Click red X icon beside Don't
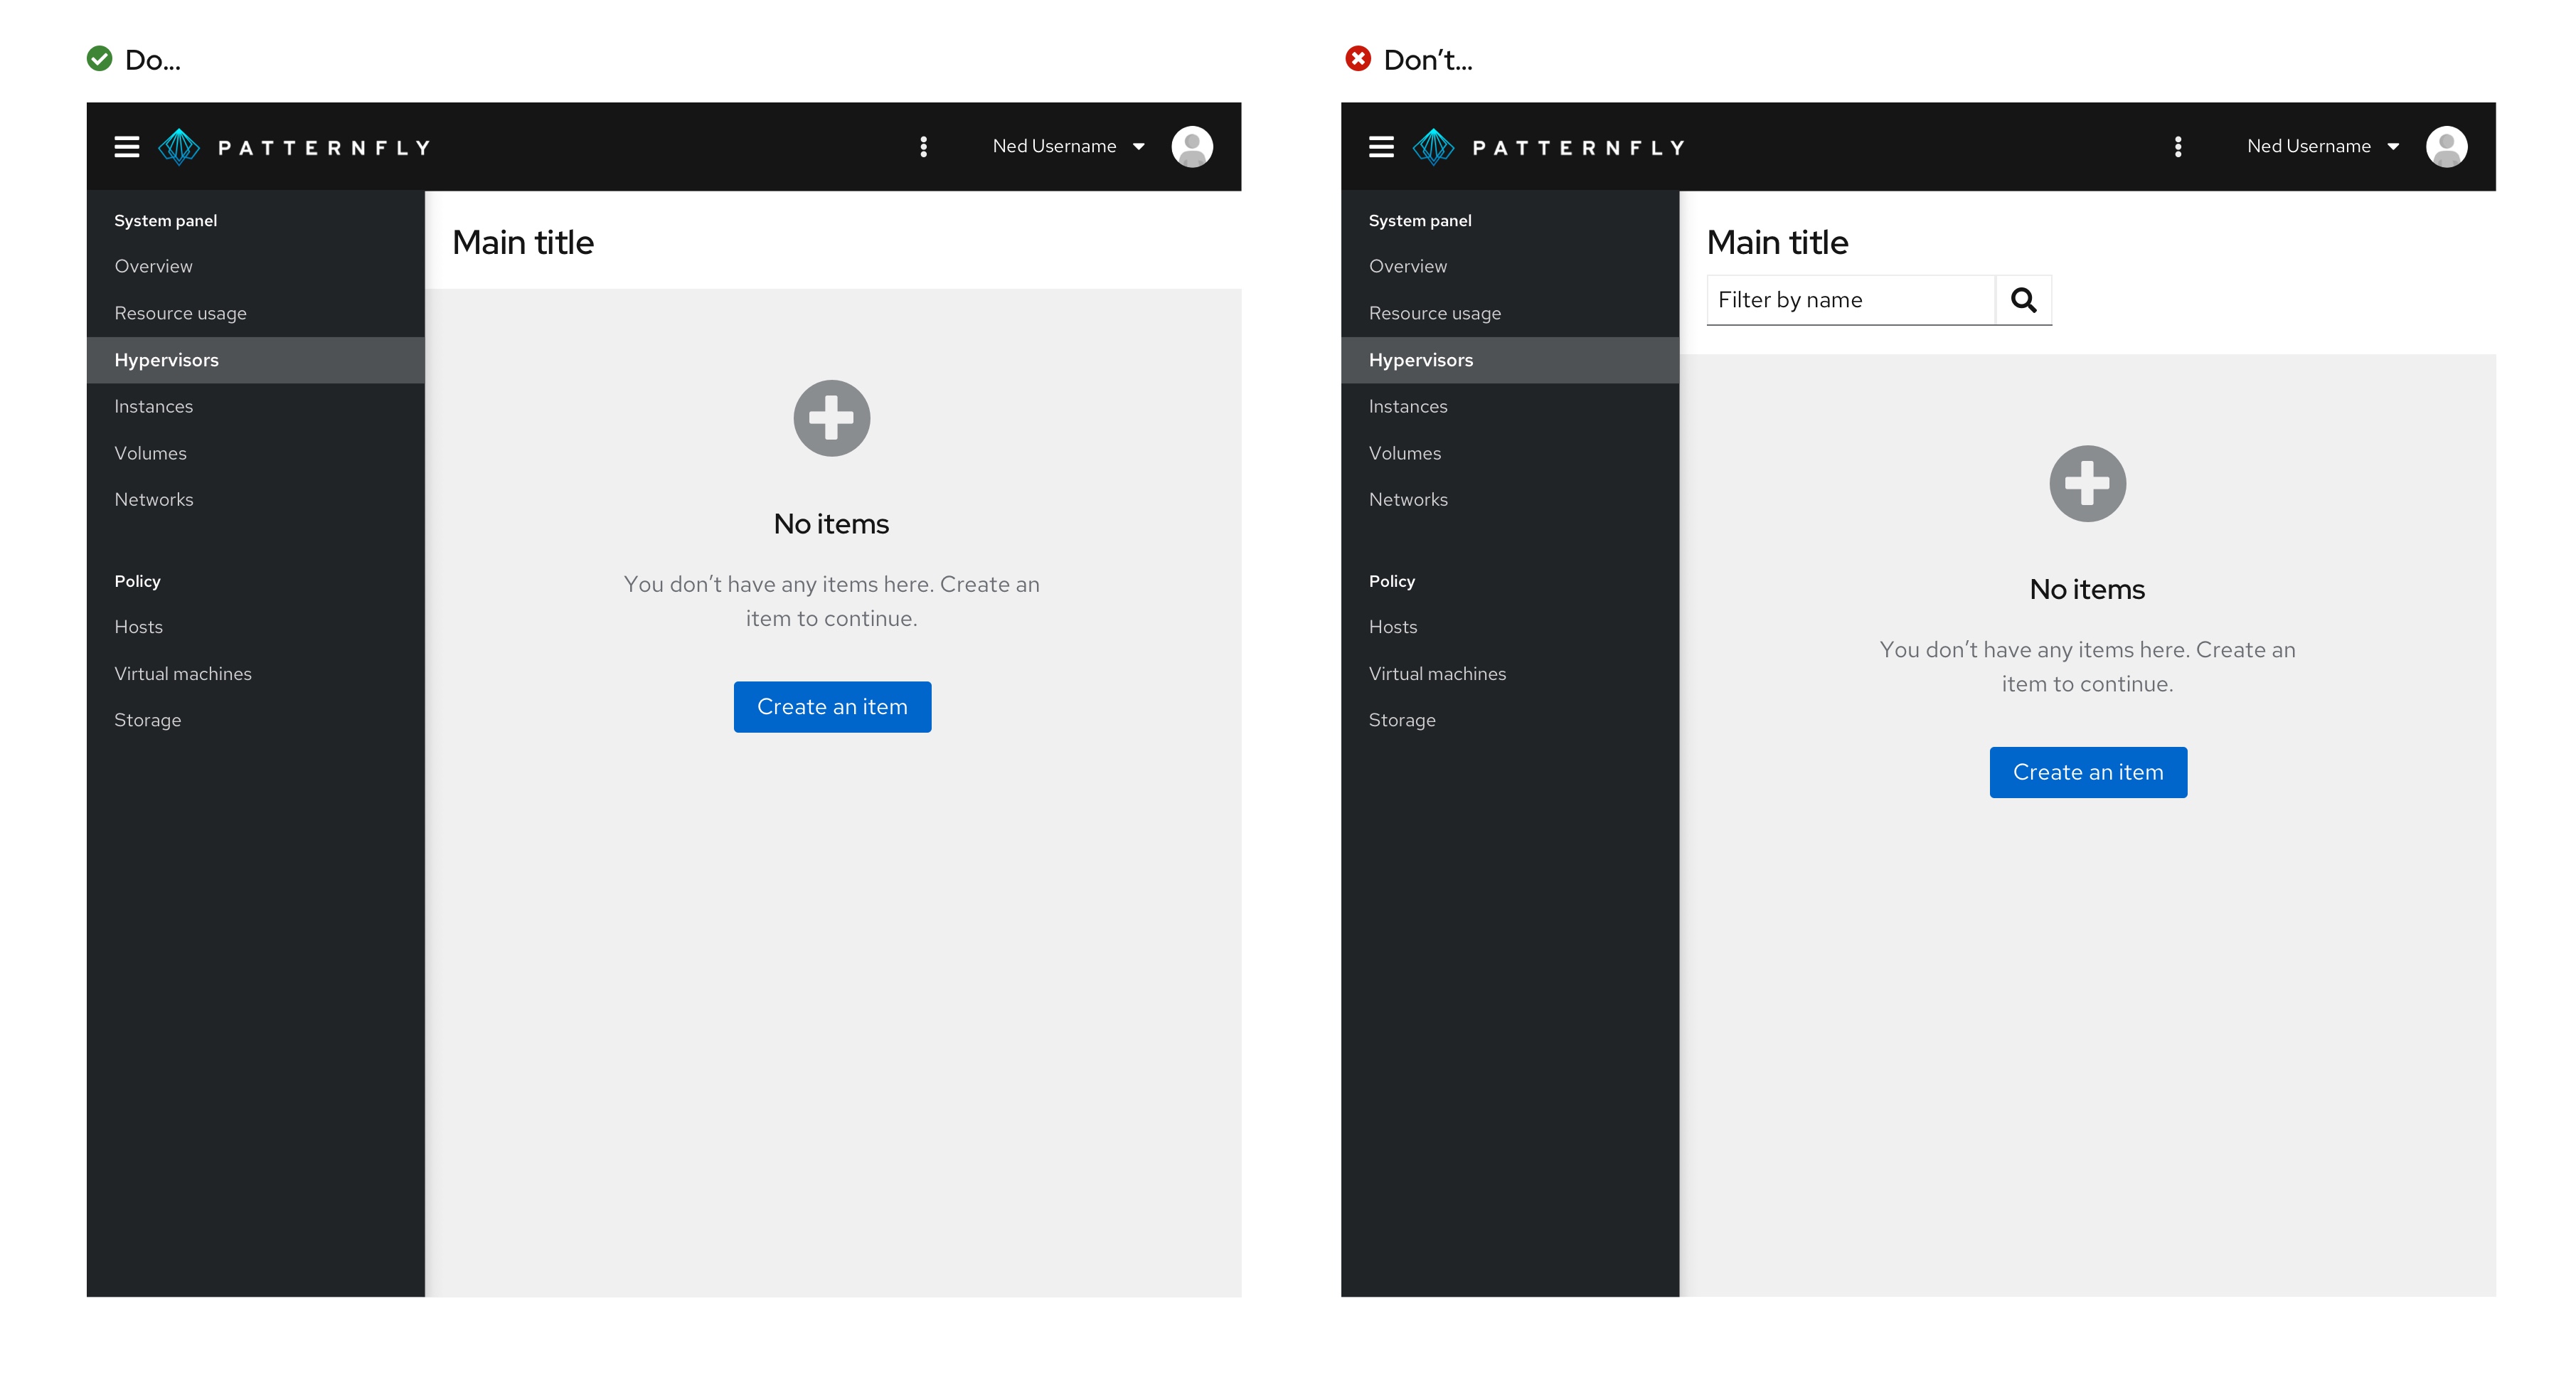This screenshot has height=1380, width=2576. 1358,59
